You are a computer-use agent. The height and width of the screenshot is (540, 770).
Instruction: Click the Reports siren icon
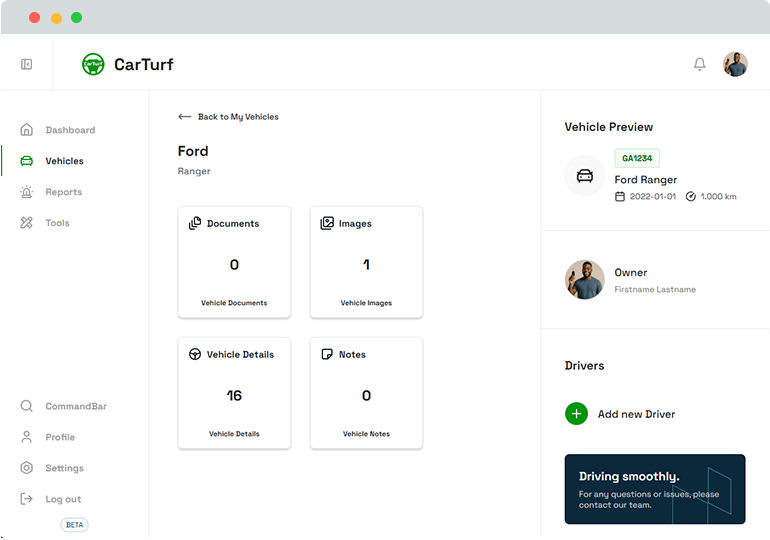pyautogui.click(x=27, y=191)
